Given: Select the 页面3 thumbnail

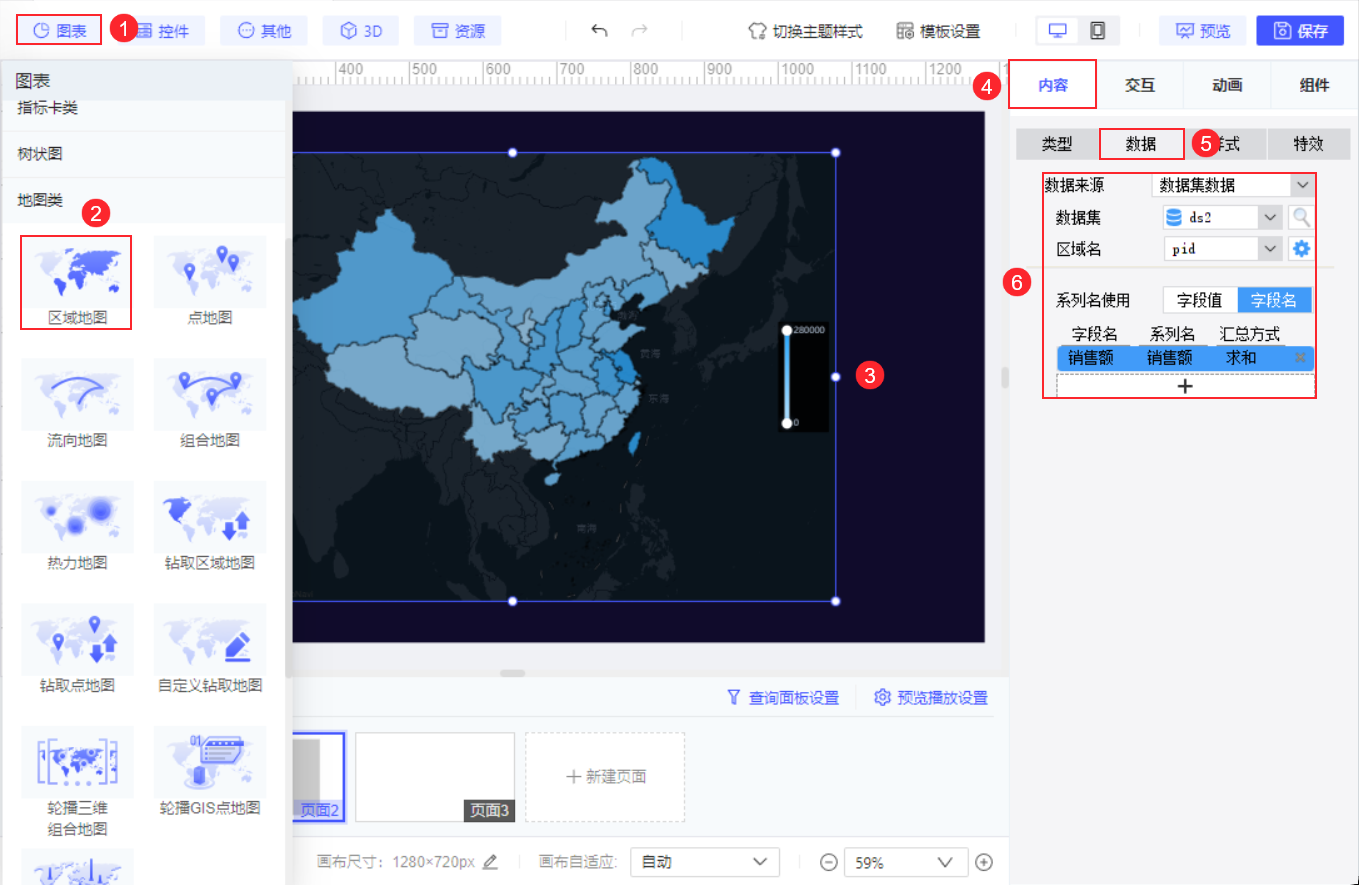Looking at the screenshot, I should point(435,777).
